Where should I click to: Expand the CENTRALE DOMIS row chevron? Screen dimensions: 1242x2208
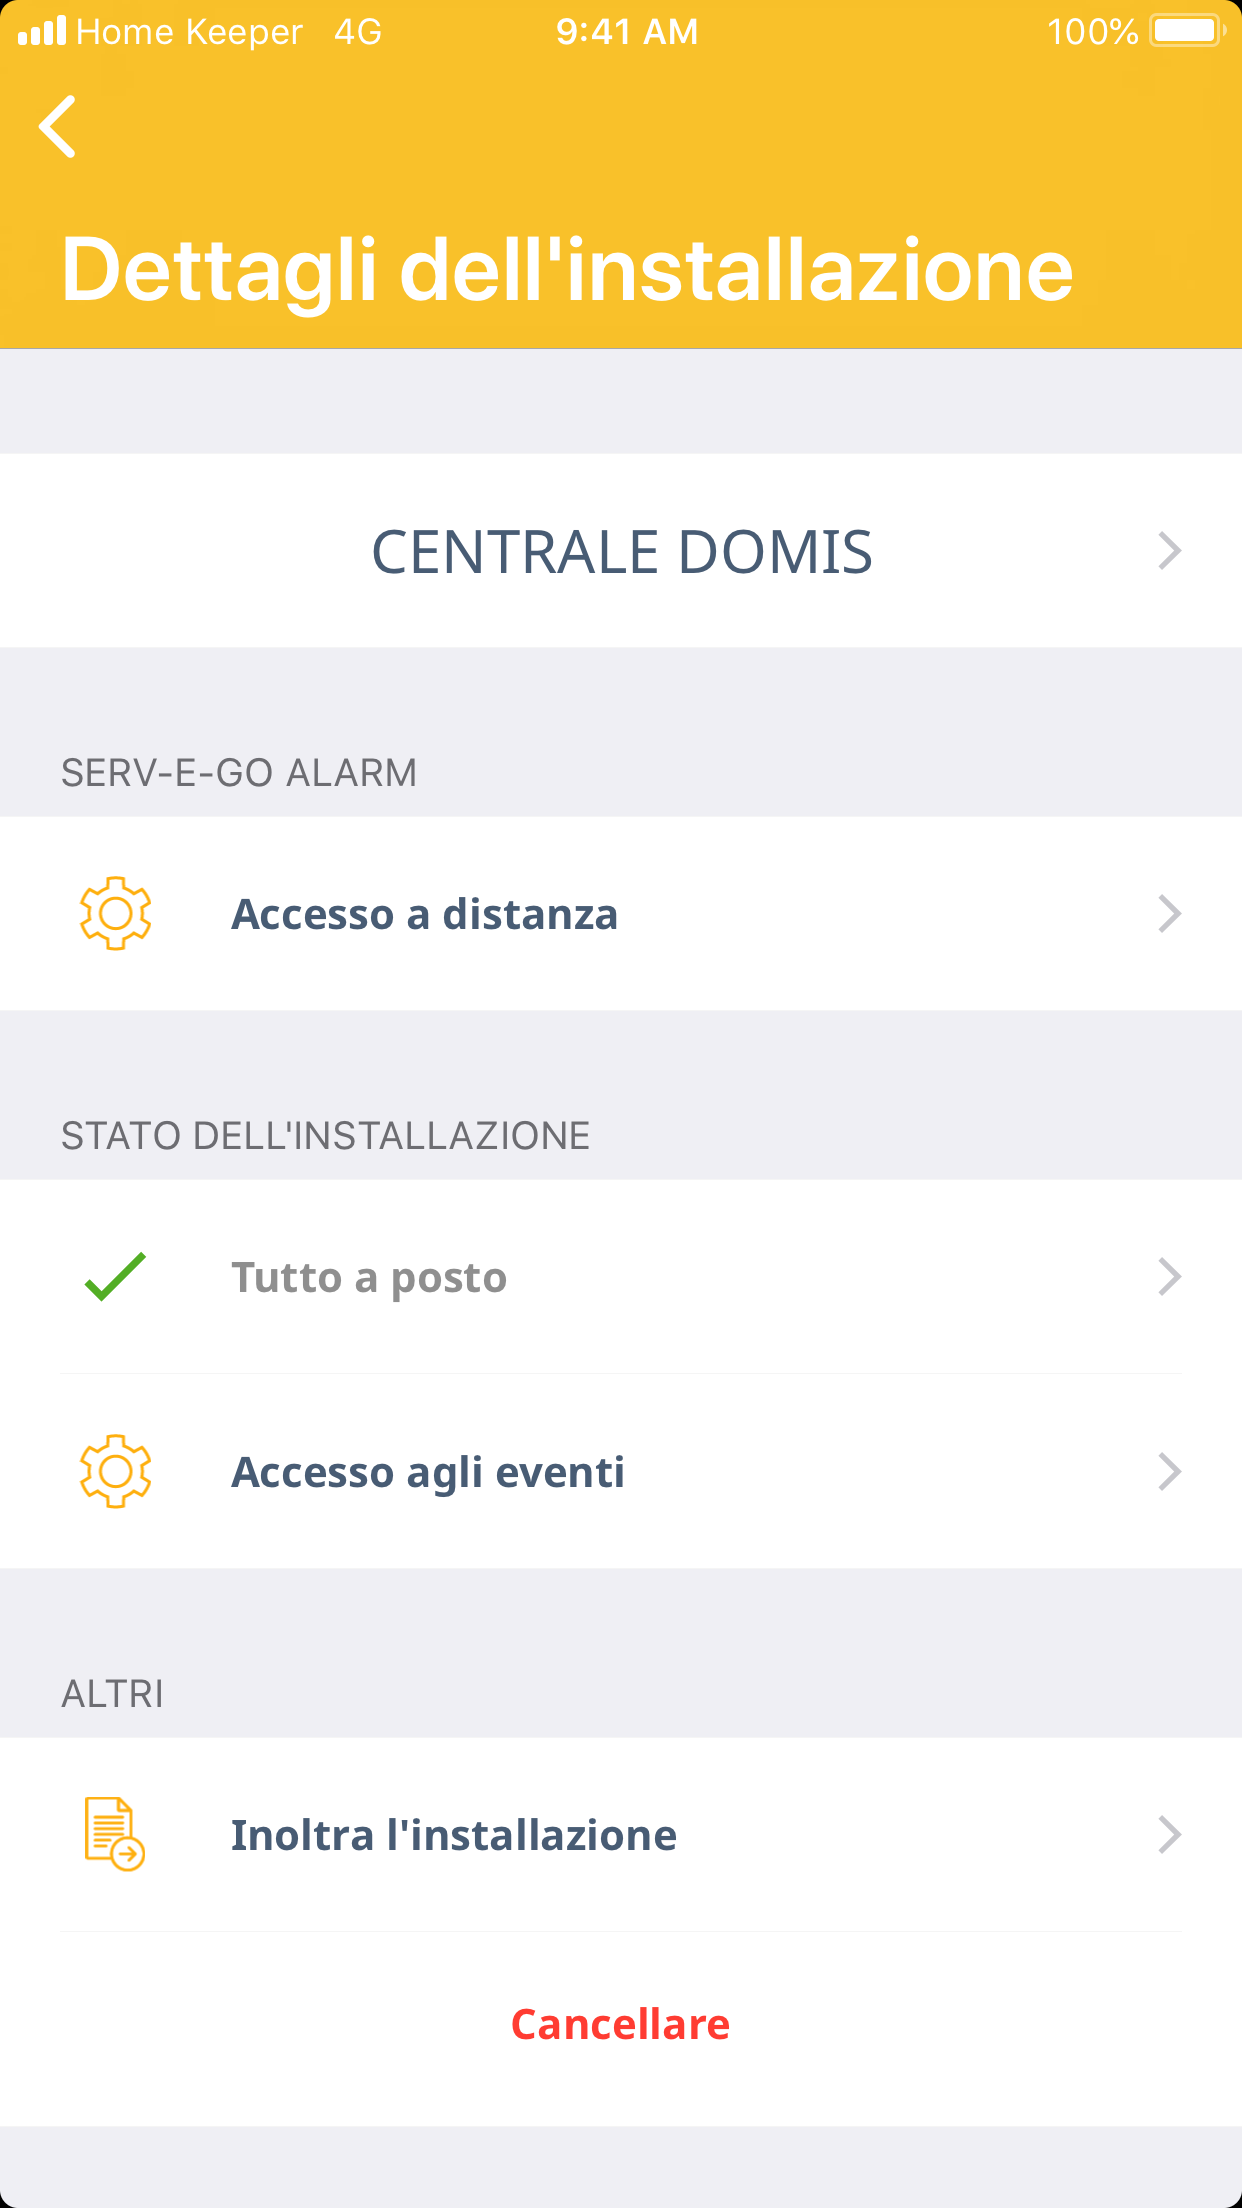pyautogui.click(x=1169, y=551)
